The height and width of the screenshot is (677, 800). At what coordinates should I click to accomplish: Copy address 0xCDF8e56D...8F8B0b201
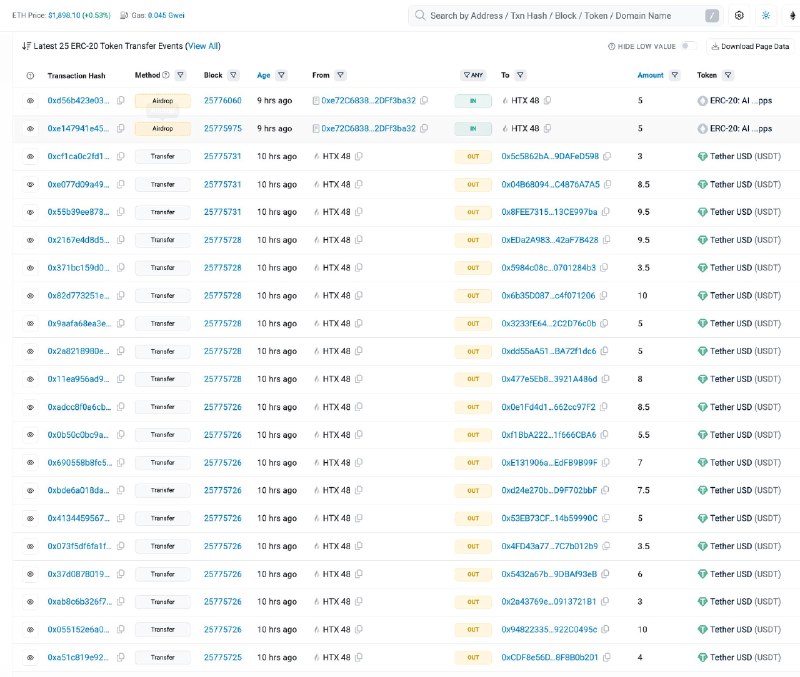pos(607,658)
